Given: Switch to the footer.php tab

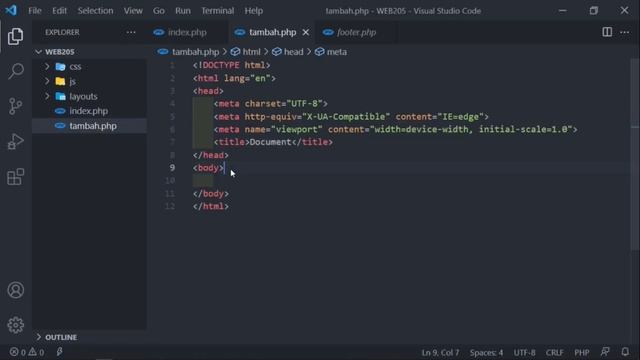Looking at the screenshot, I should click(356, 32).
